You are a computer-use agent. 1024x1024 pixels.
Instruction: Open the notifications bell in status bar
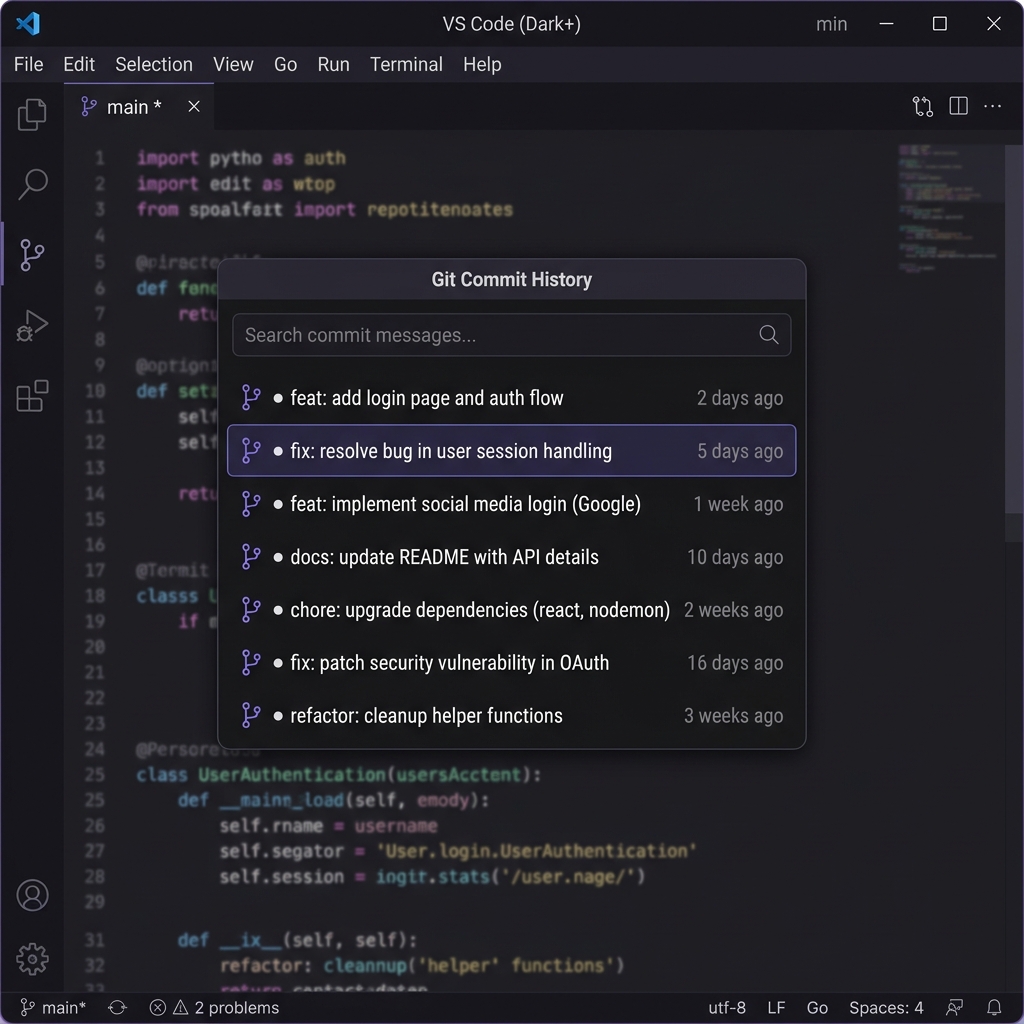(x=993, y=1008)
